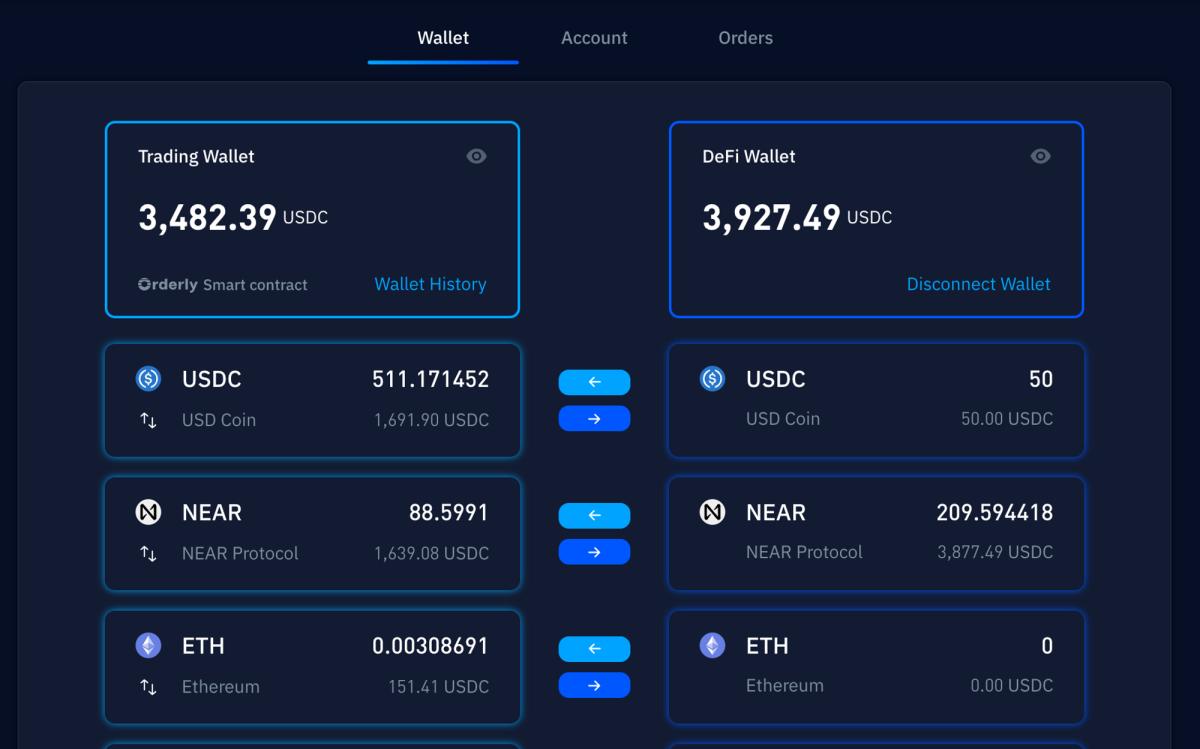Viewport: 1200px width, 749px height.
Task: Click the ETH coin icon showing zero balance
Action: pyautogui.click(x=712, y=646)
